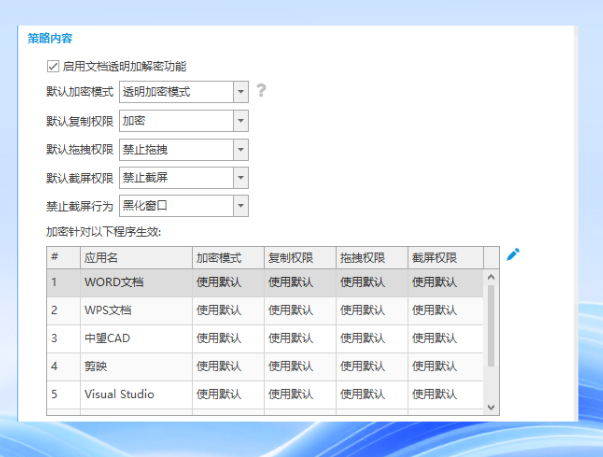This screenshot has height=457, width=603.
Task: Click 复制权限 cell of 中望CAD row
Action: click(x=300, y=338)
